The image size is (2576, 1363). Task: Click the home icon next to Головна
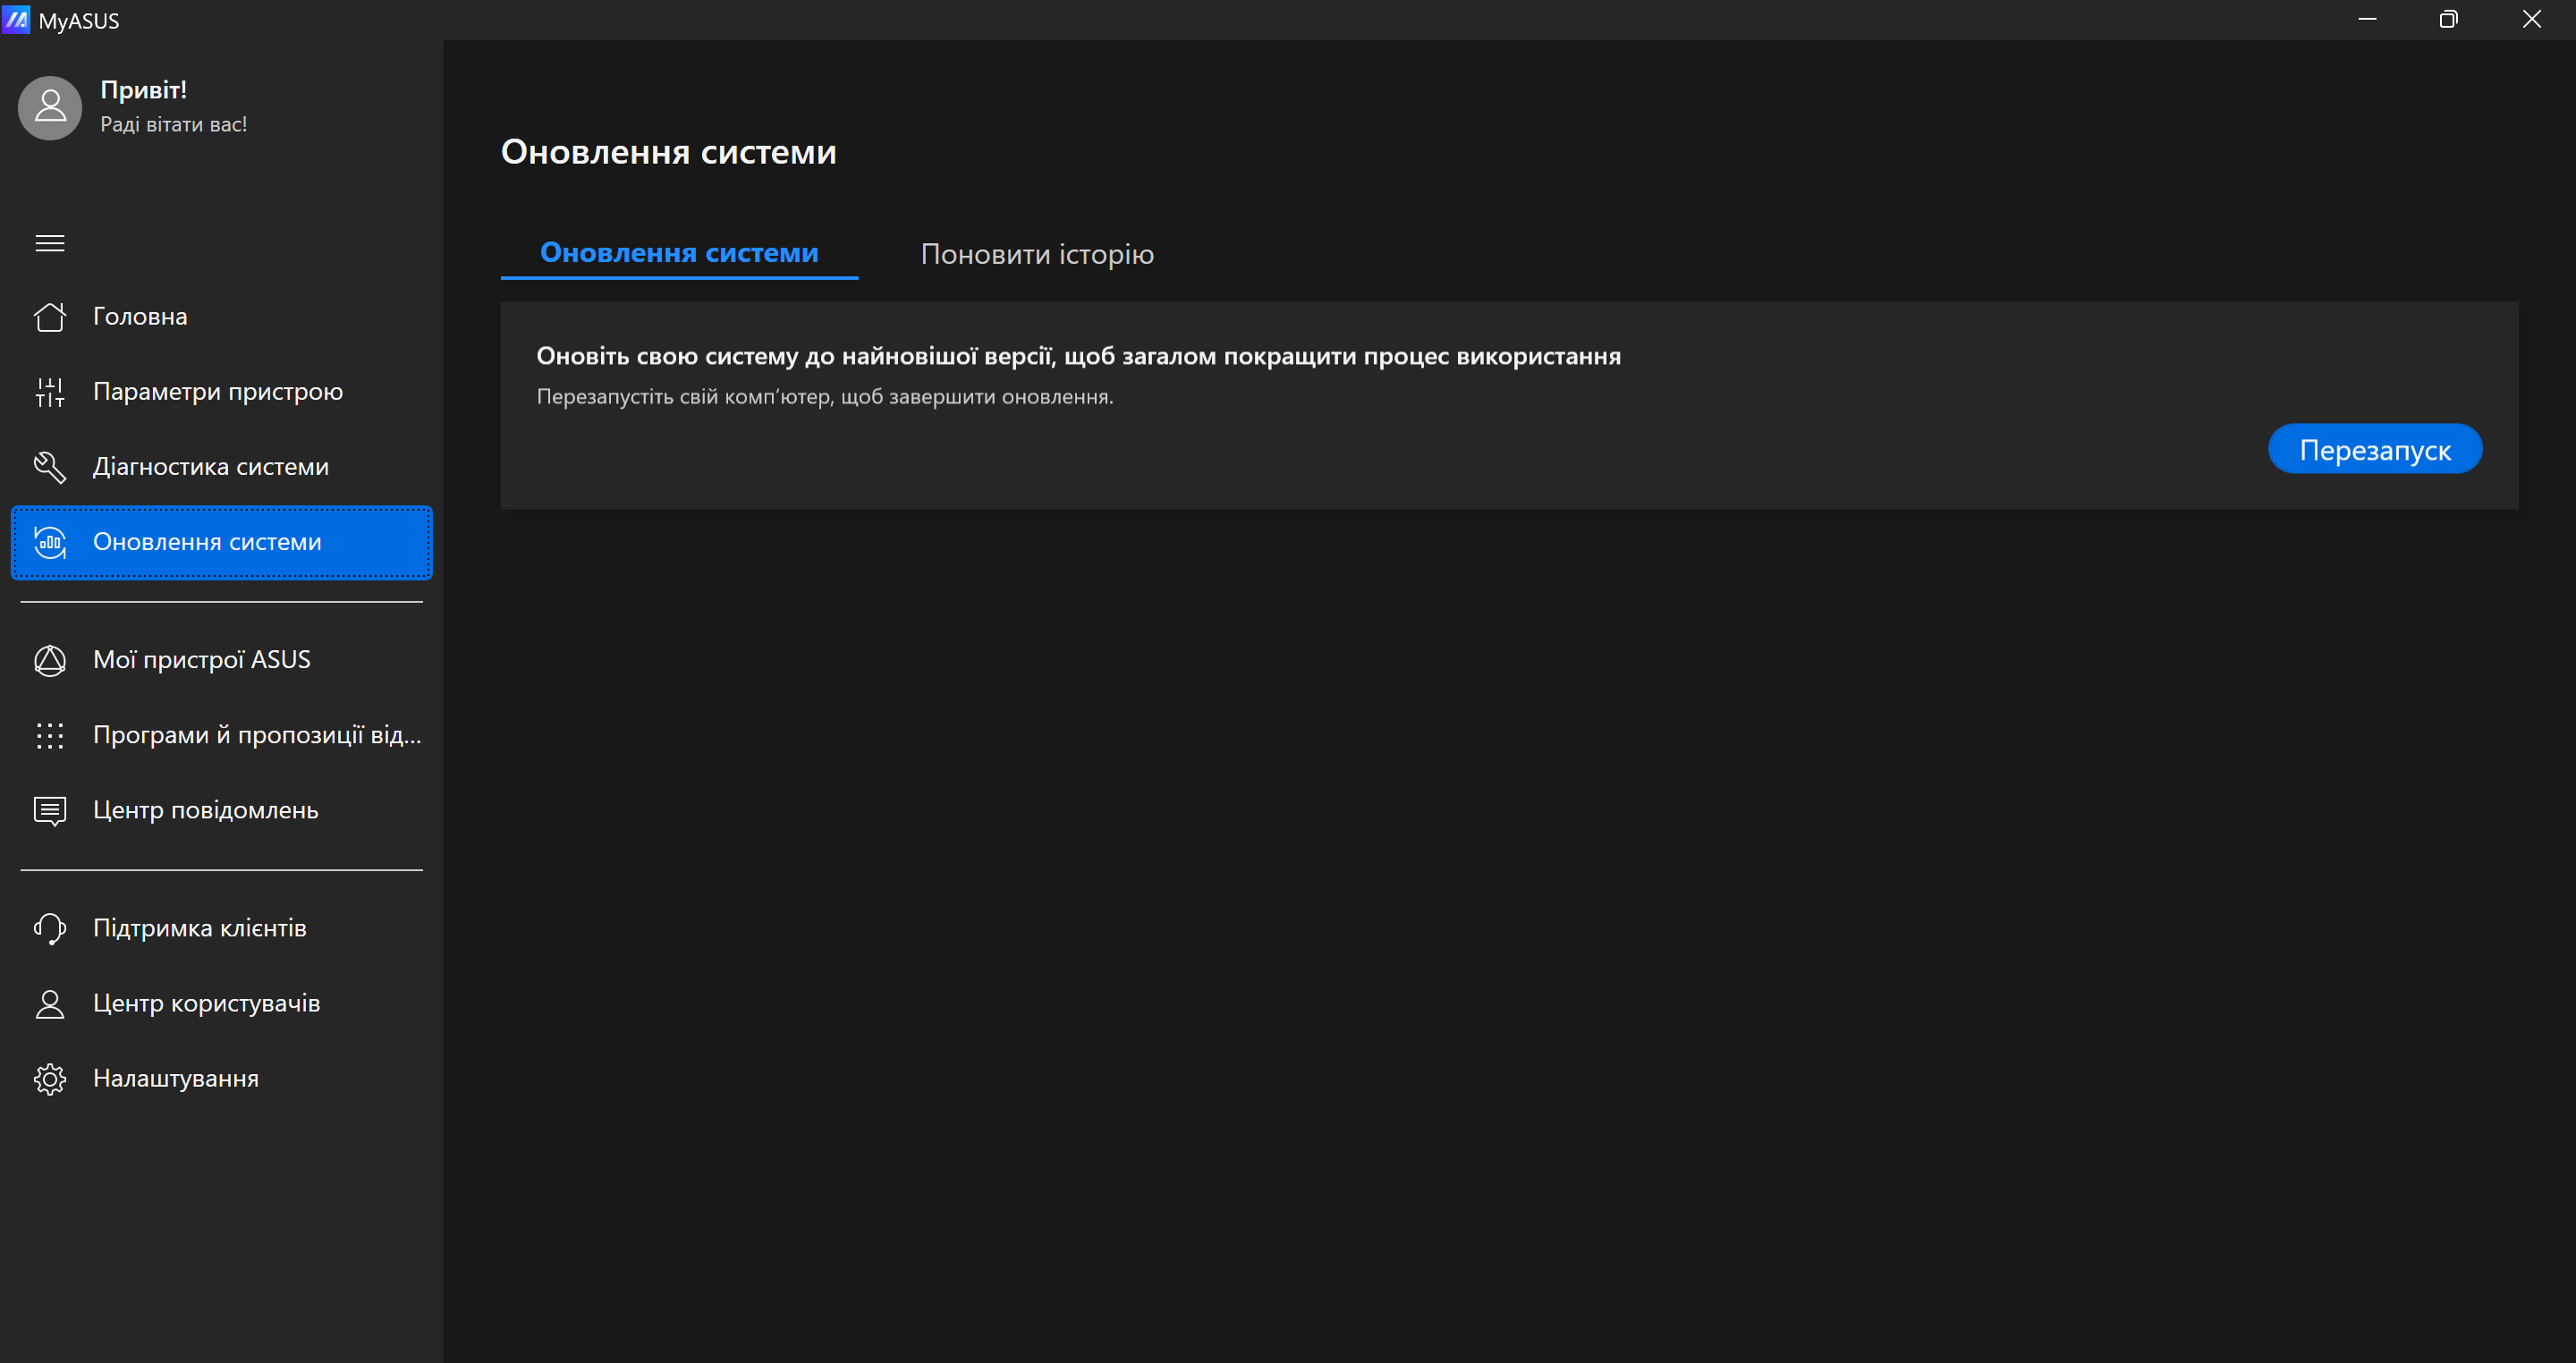(x=50, y=317)
